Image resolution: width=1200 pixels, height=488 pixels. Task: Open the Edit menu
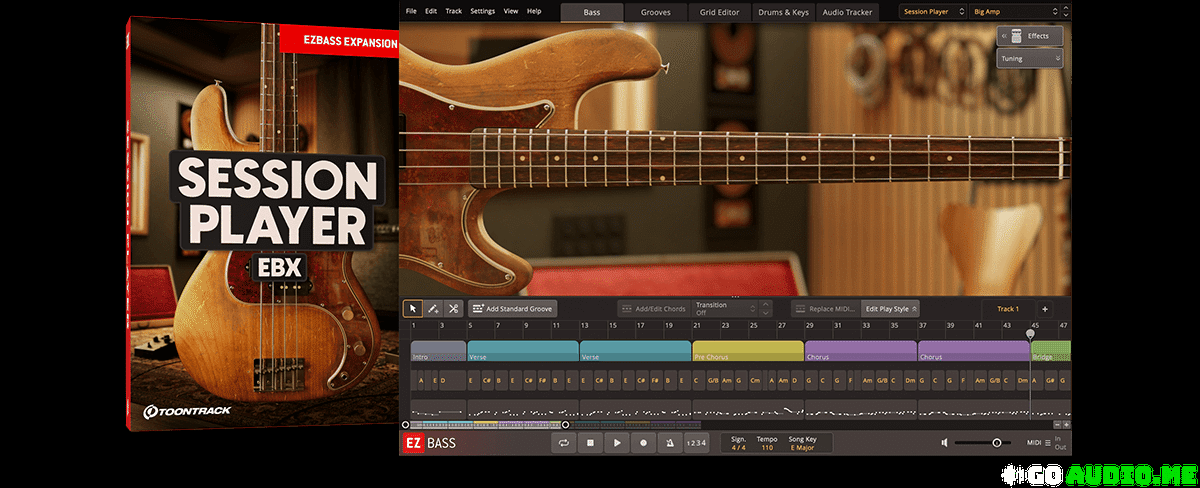click(x=431, y=11)
